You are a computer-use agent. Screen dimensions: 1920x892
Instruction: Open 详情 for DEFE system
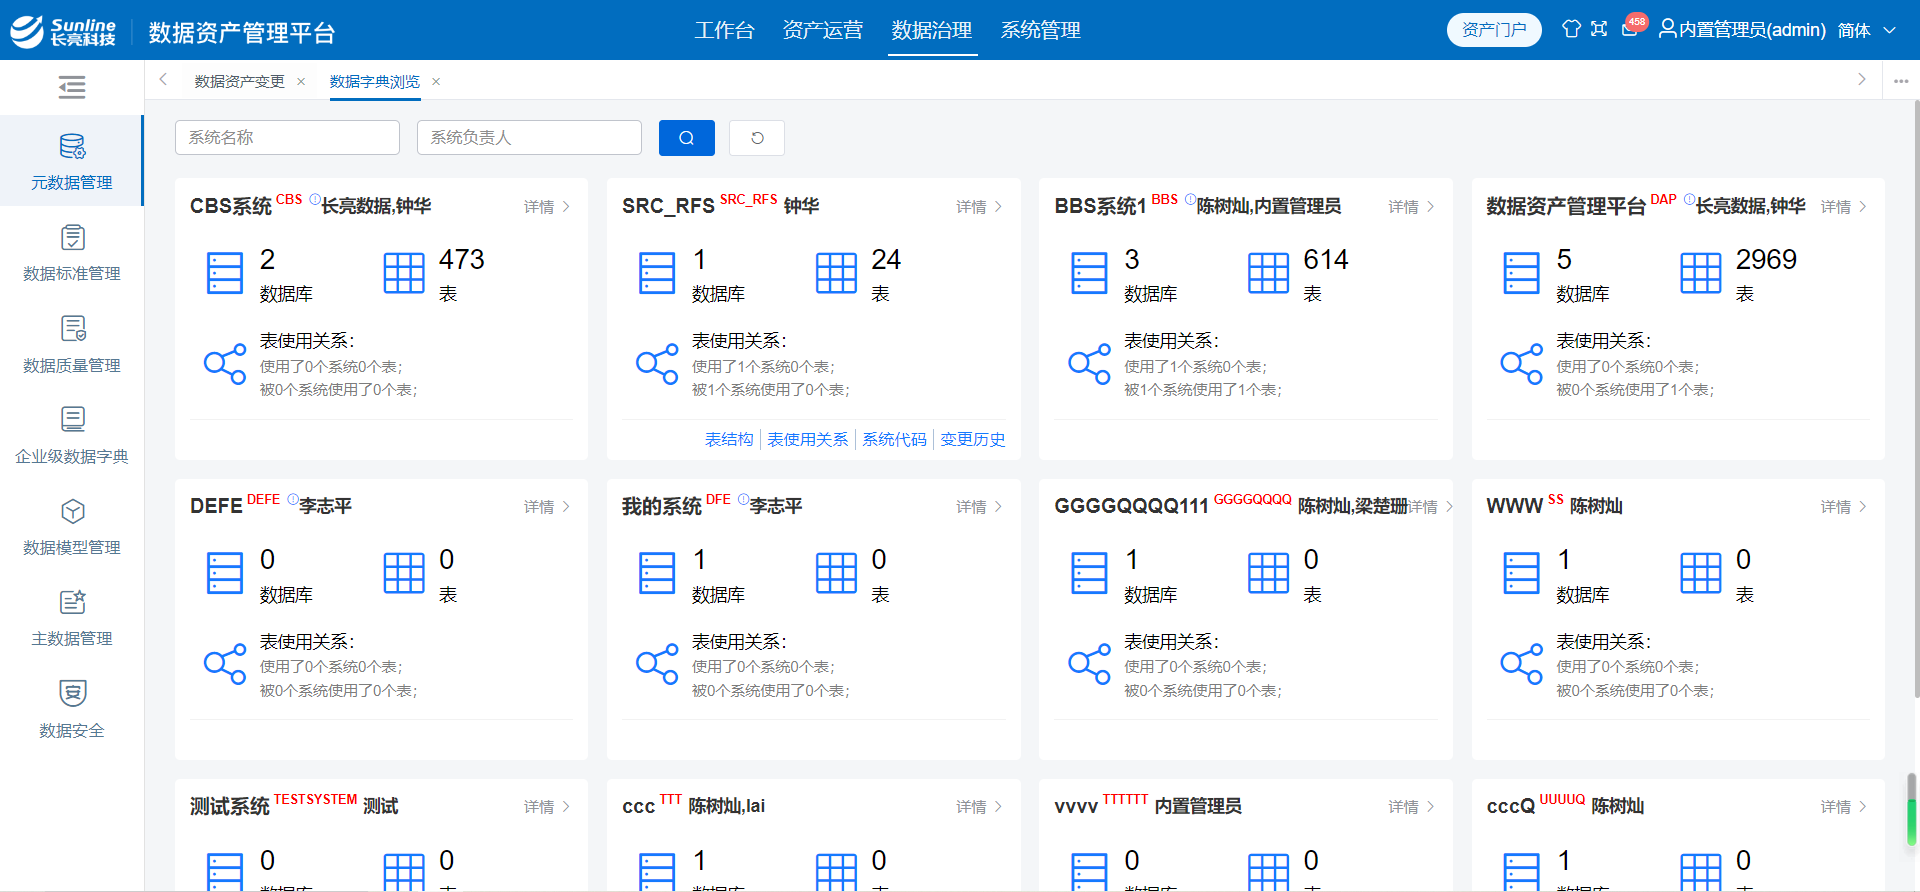(x=547, y=507)
